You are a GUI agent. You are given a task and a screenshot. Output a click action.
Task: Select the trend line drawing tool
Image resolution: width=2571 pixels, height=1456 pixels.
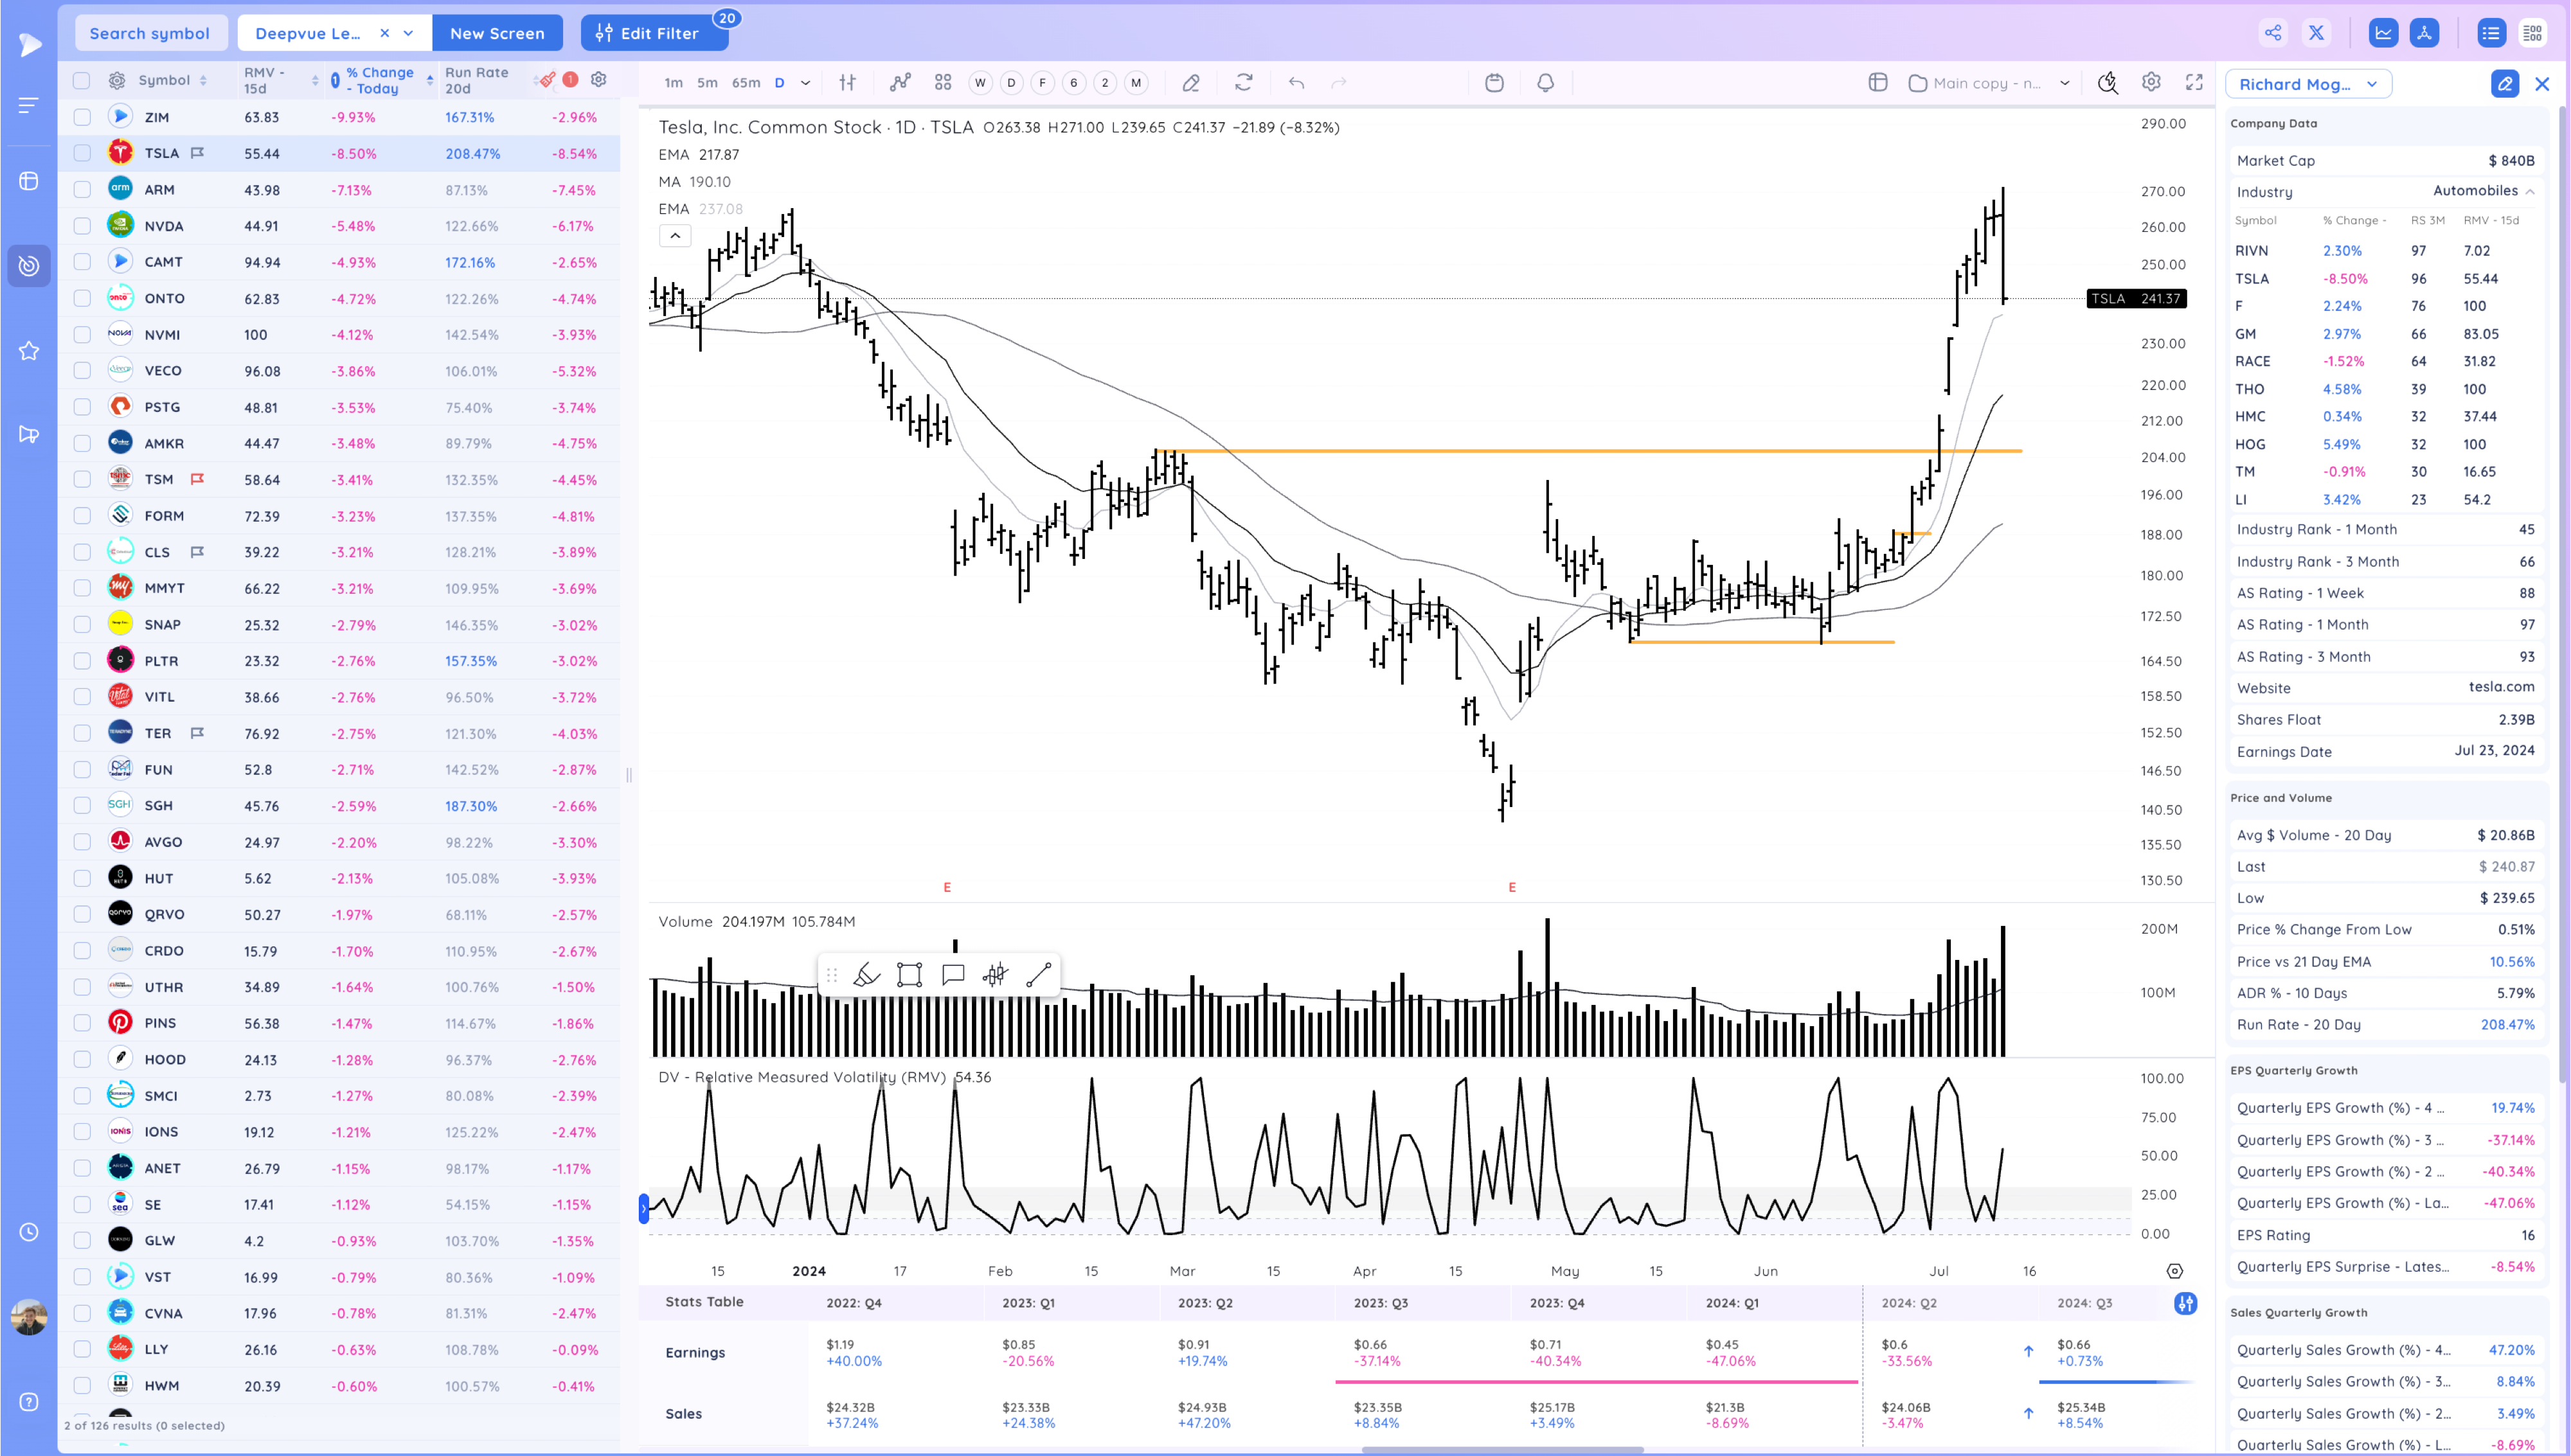[1038, 975]
